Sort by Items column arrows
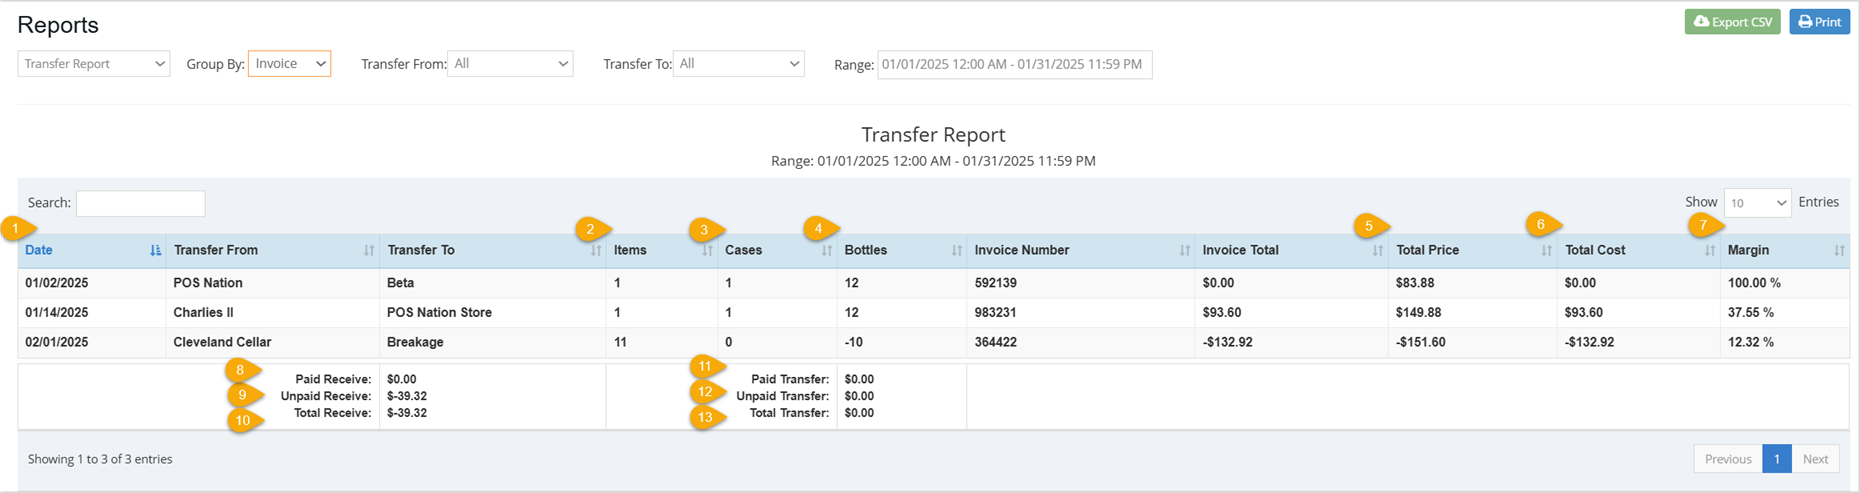The image size is (1860, 493). pyautogui.click(x=707, y=251)
